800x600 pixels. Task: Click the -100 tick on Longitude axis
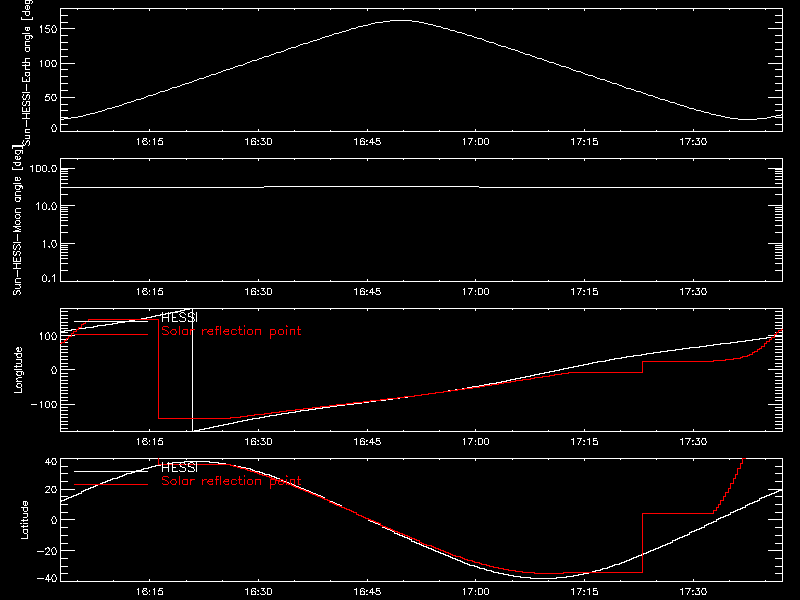[x=44, y=404]
